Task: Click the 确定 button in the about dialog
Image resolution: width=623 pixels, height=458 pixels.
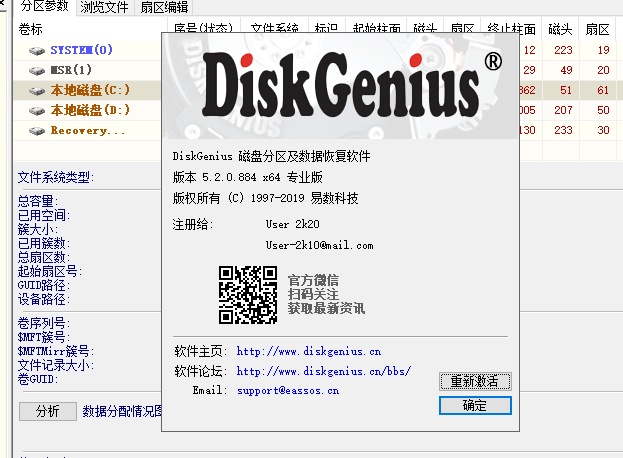Action: tap(475, 405)
